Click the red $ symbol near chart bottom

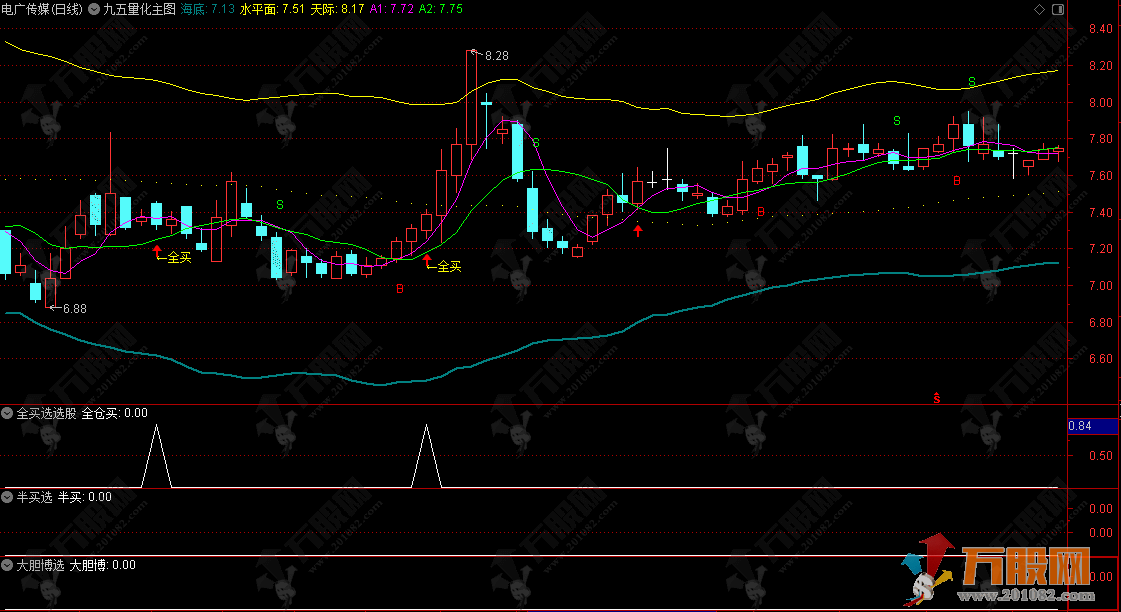click(937, 398)
